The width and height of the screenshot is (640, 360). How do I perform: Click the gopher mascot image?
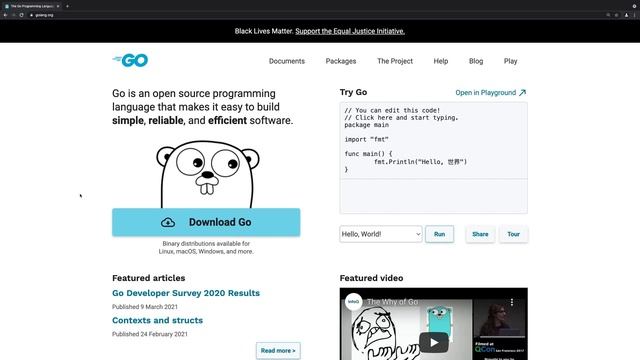point(207,174)
